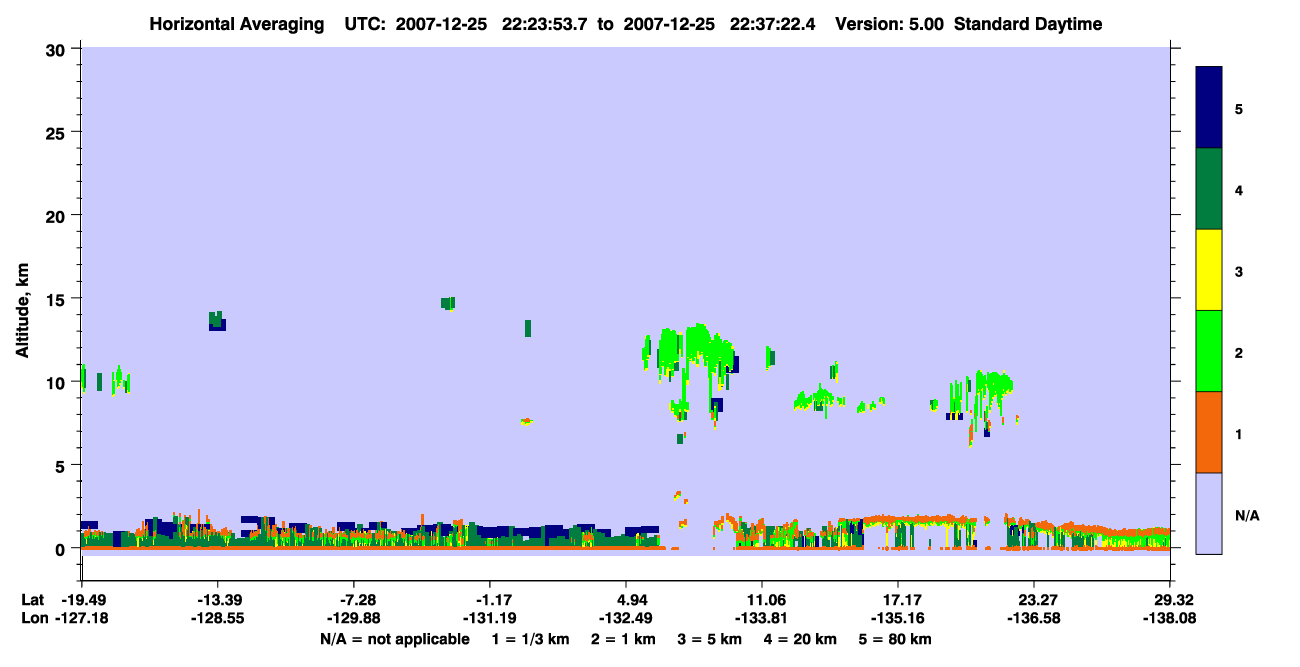Click the altitude tick label 10
Screen dimensions: 1300x667
(58, 382)
